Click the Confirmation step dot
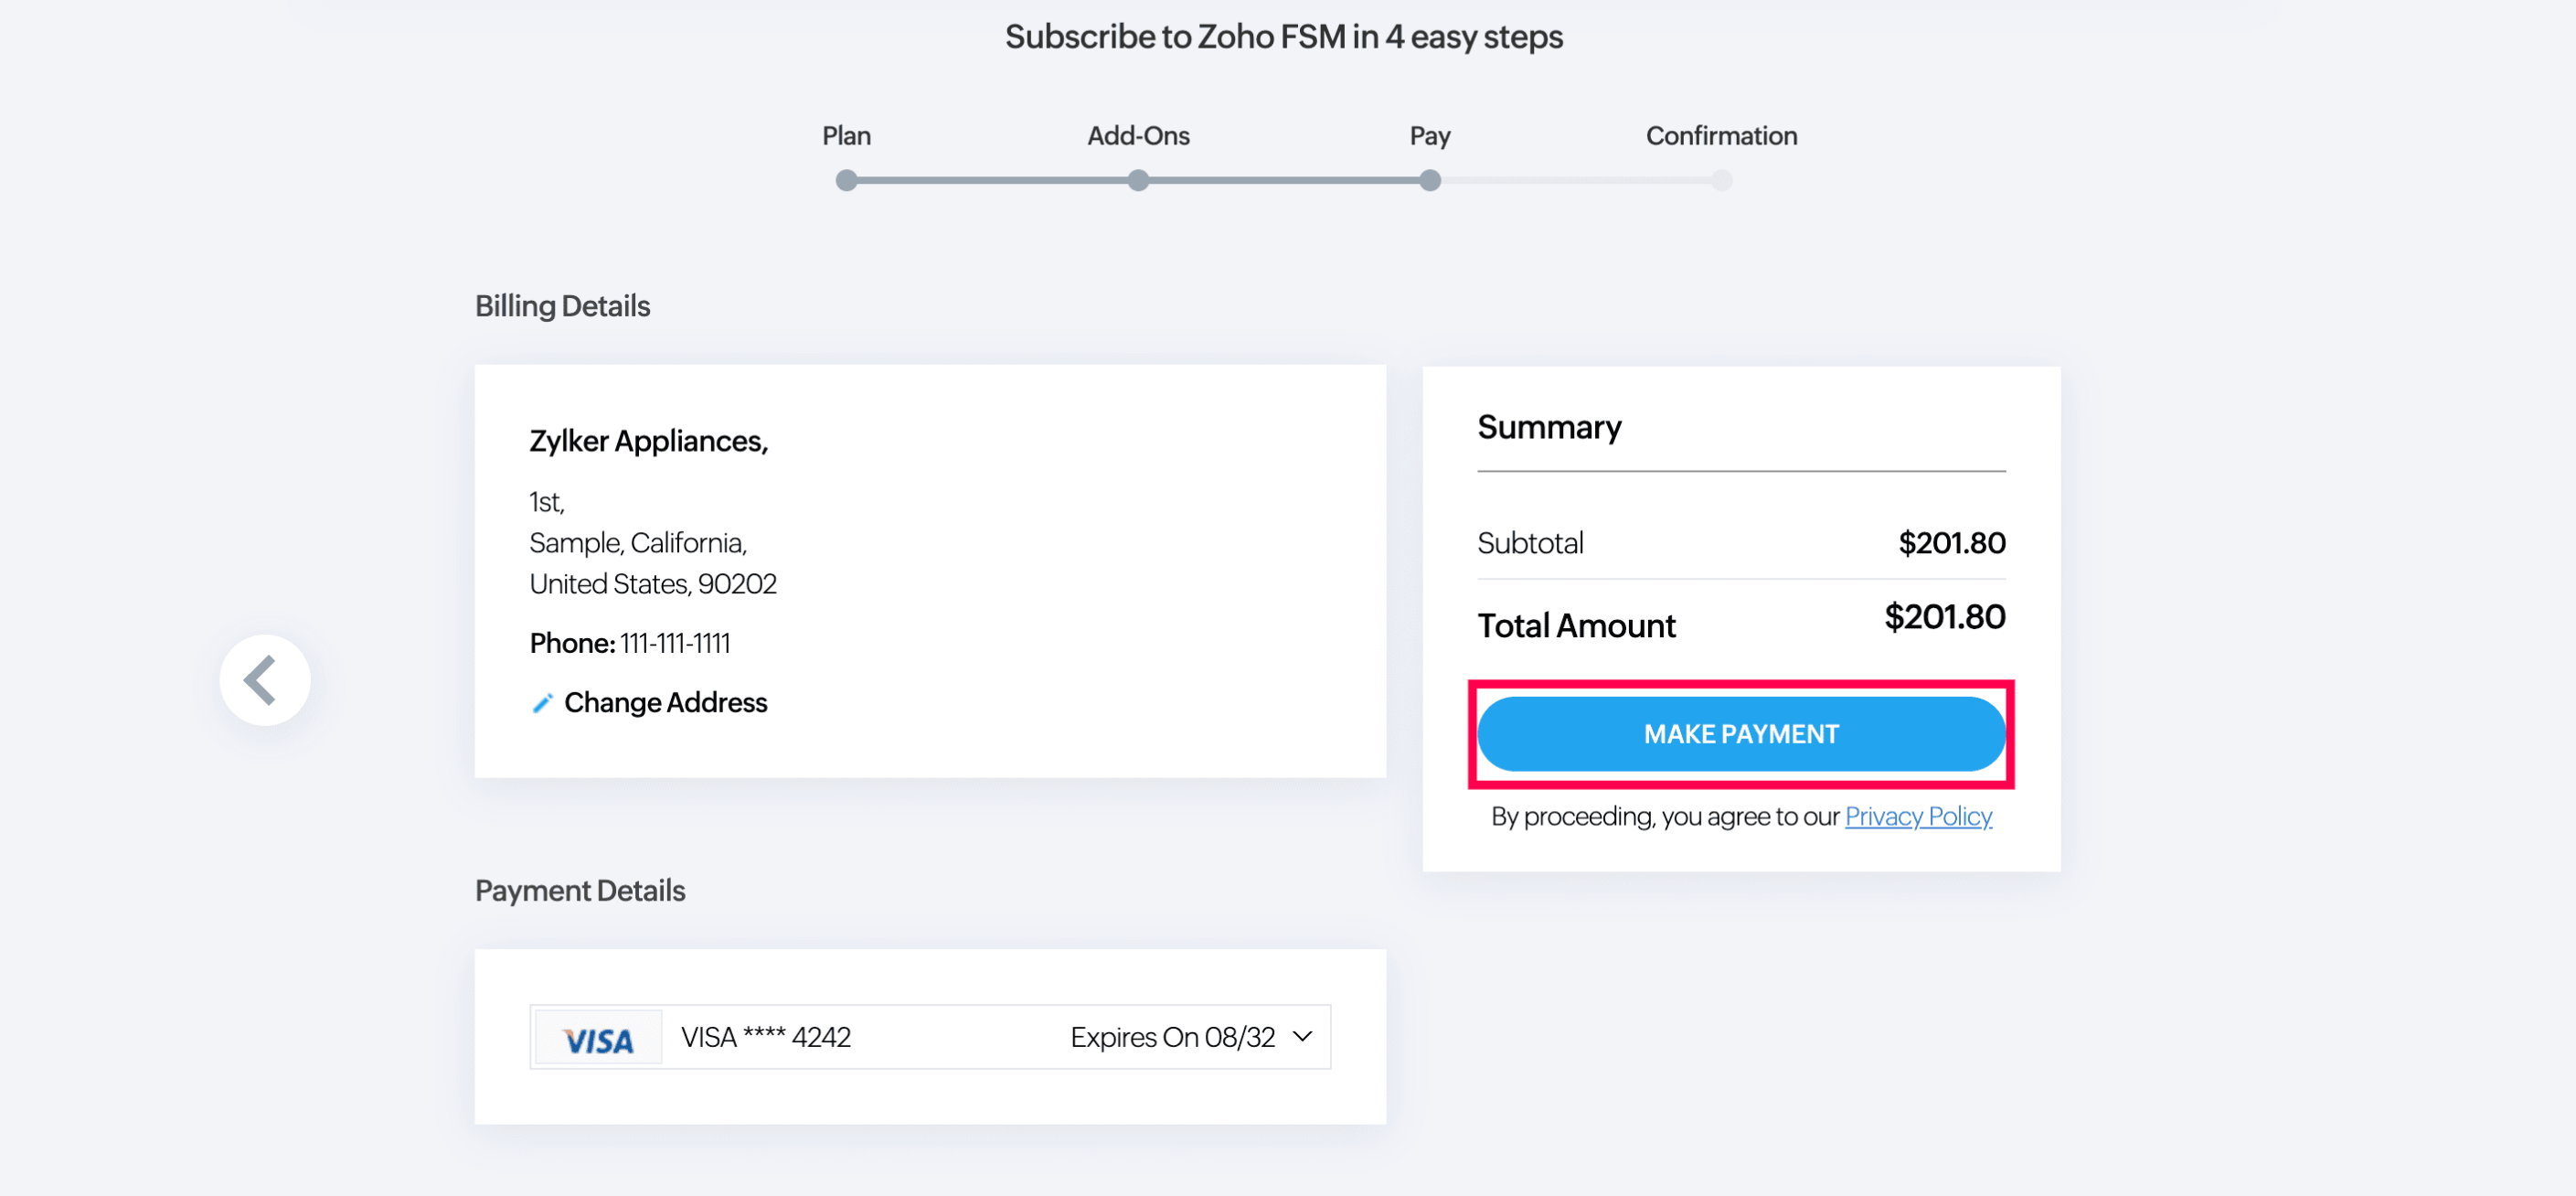This screenshot has height=1196, width=2576. tap(1721, 181)
